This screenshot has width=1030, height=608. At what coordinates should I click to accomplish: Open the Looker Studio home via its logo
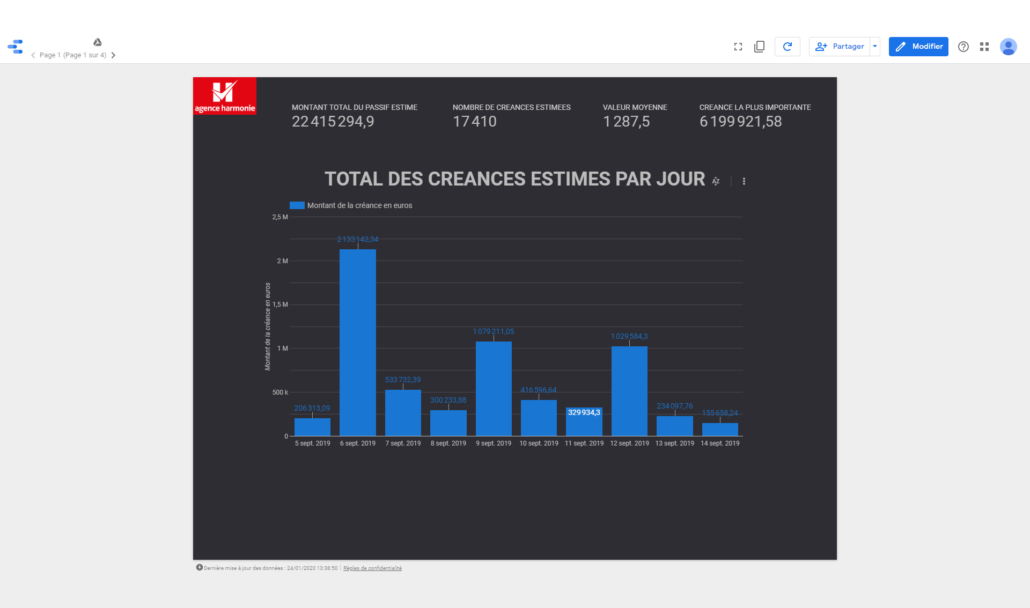[x=15, y=46]
